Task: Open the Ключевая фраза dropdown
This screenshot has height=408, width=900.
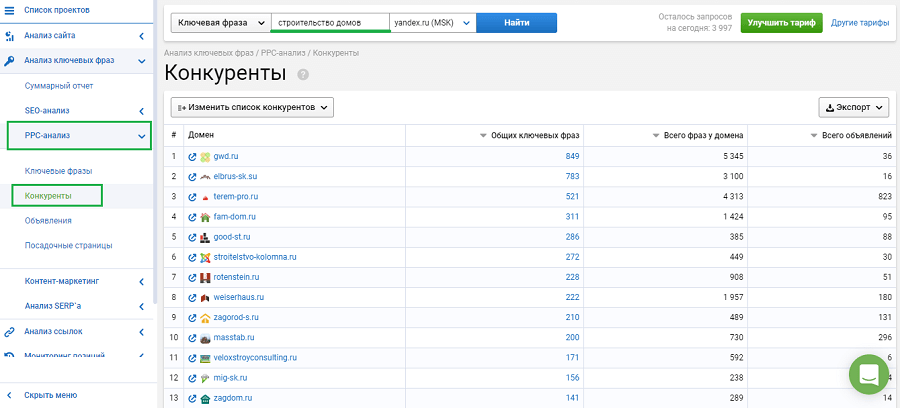Action: [220, 23]
